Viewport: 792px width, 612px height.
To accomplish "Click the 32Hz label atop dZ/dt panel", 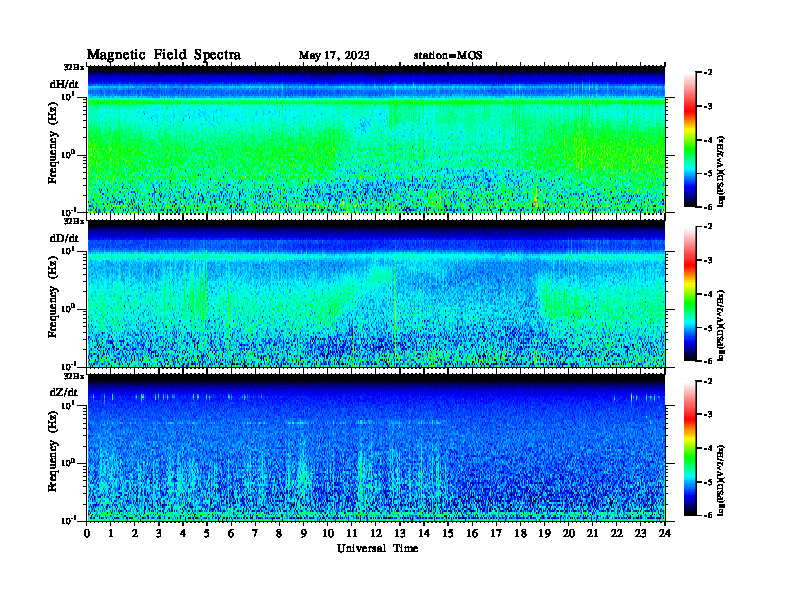I will [73, 376].
